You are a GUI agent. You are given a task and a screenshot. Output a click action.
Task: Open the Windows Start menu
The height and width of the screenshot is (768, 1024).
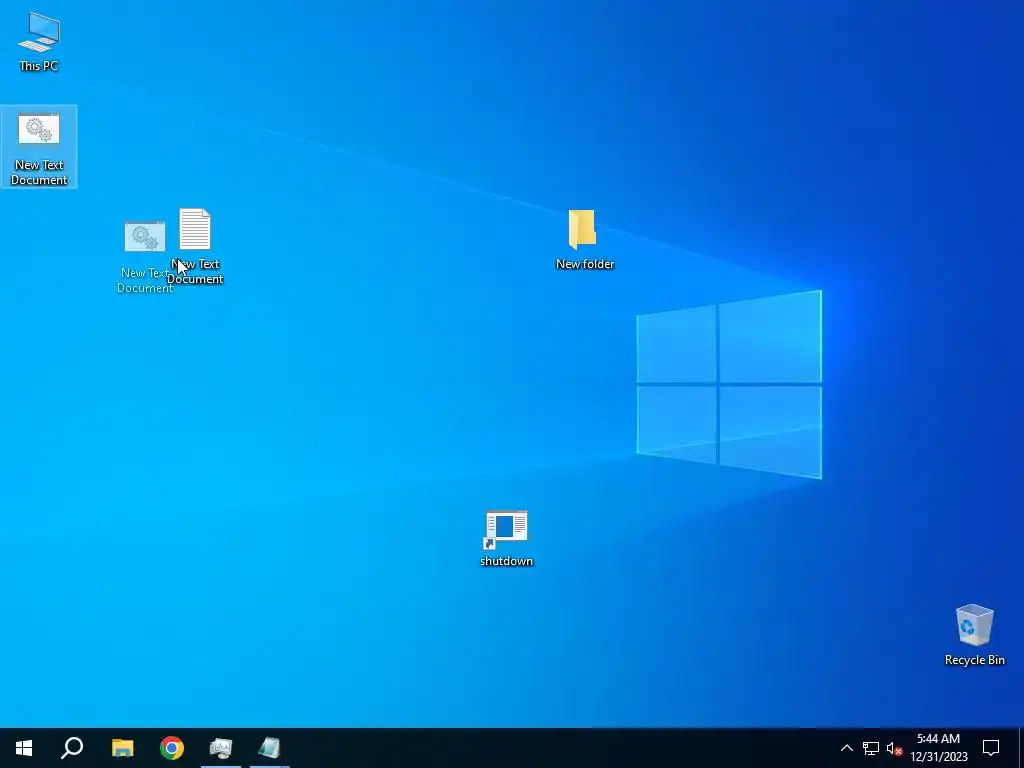24,748
